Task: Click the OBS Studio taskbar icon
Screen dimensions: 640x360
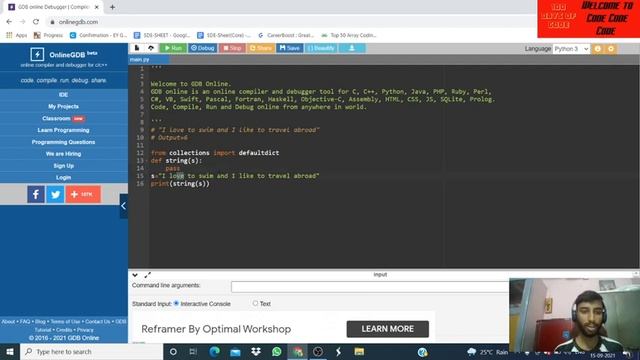Action: [x=318, y=352]
